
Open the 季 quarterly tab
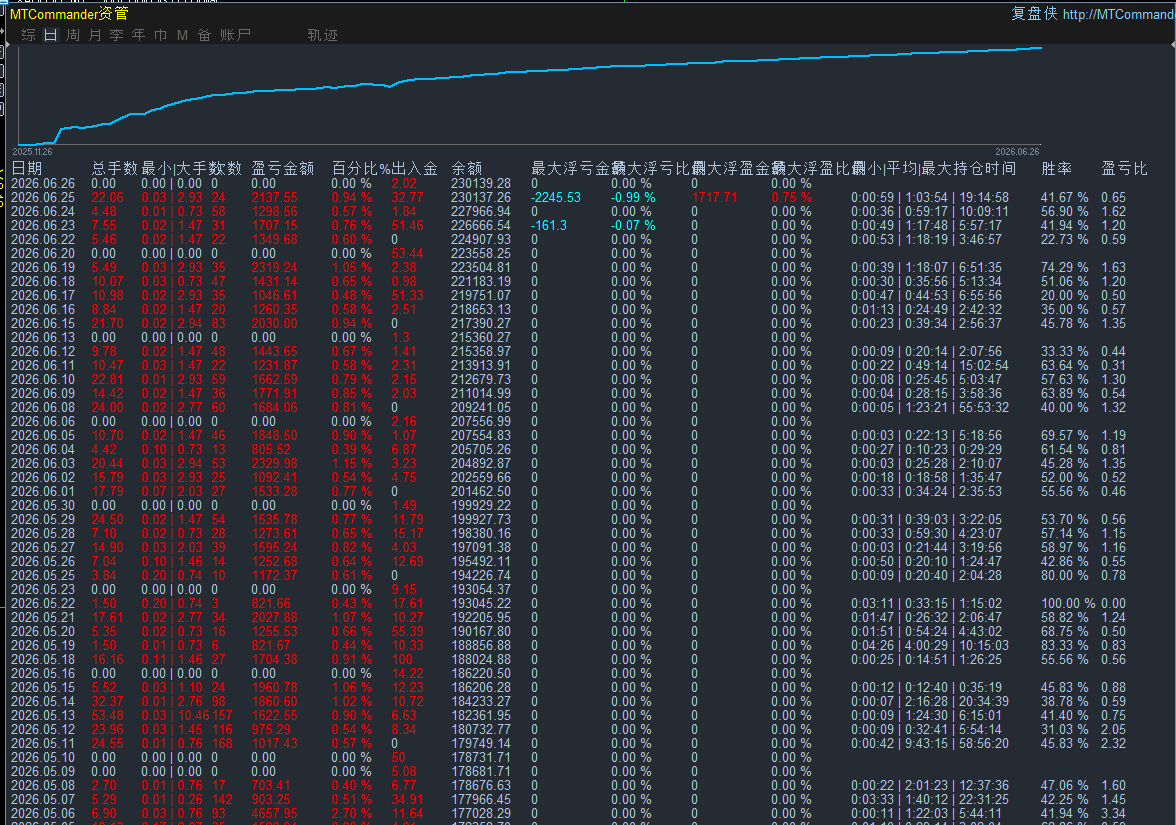[x=116, y=35]
